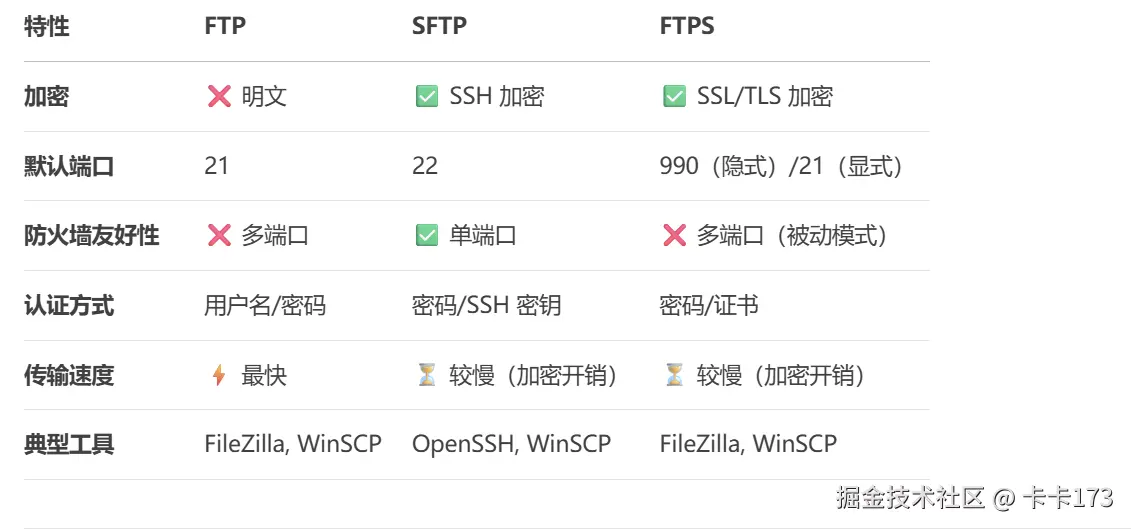
Task: Click the red cross icon beside 明文
Action: click(219, 97)
